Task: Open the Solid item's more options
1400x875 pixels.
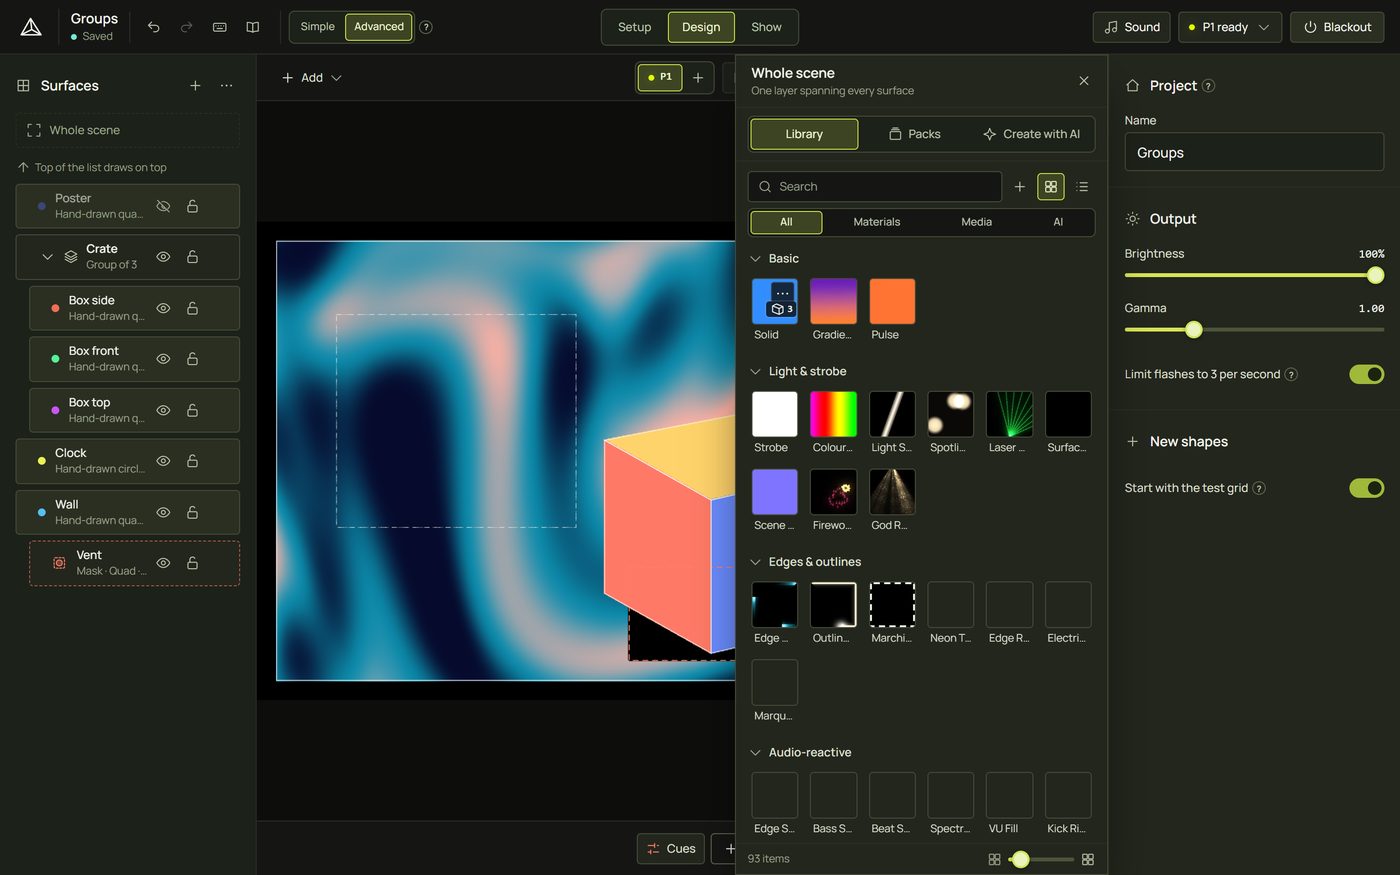Action: pos(783,292)
